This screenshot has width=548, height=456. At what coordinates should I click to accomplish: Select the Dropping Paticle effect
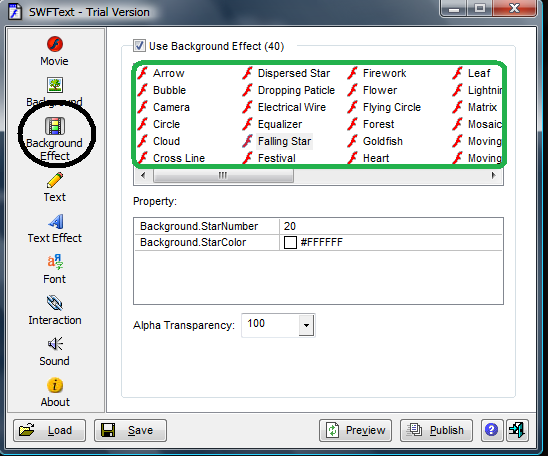289,90
